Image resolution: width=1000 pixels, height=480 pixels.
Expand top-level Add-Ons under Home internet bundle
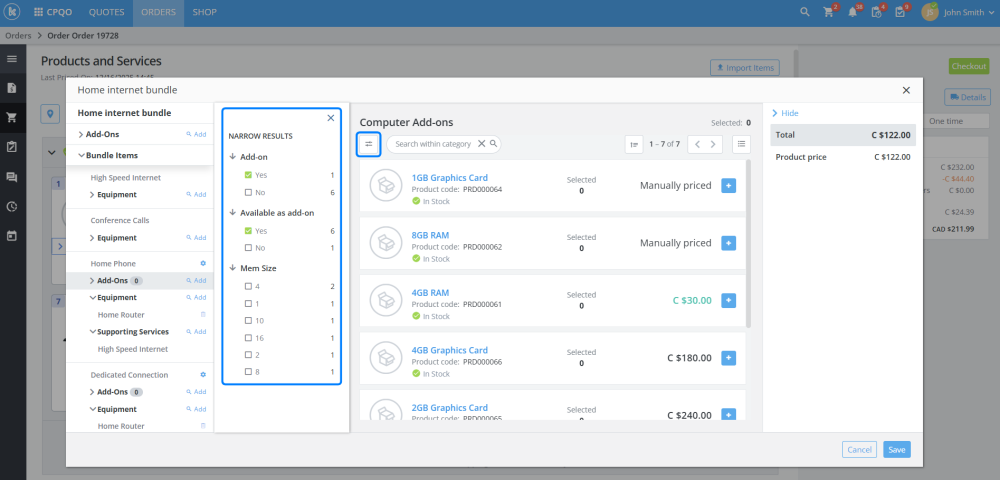(81, 135)
